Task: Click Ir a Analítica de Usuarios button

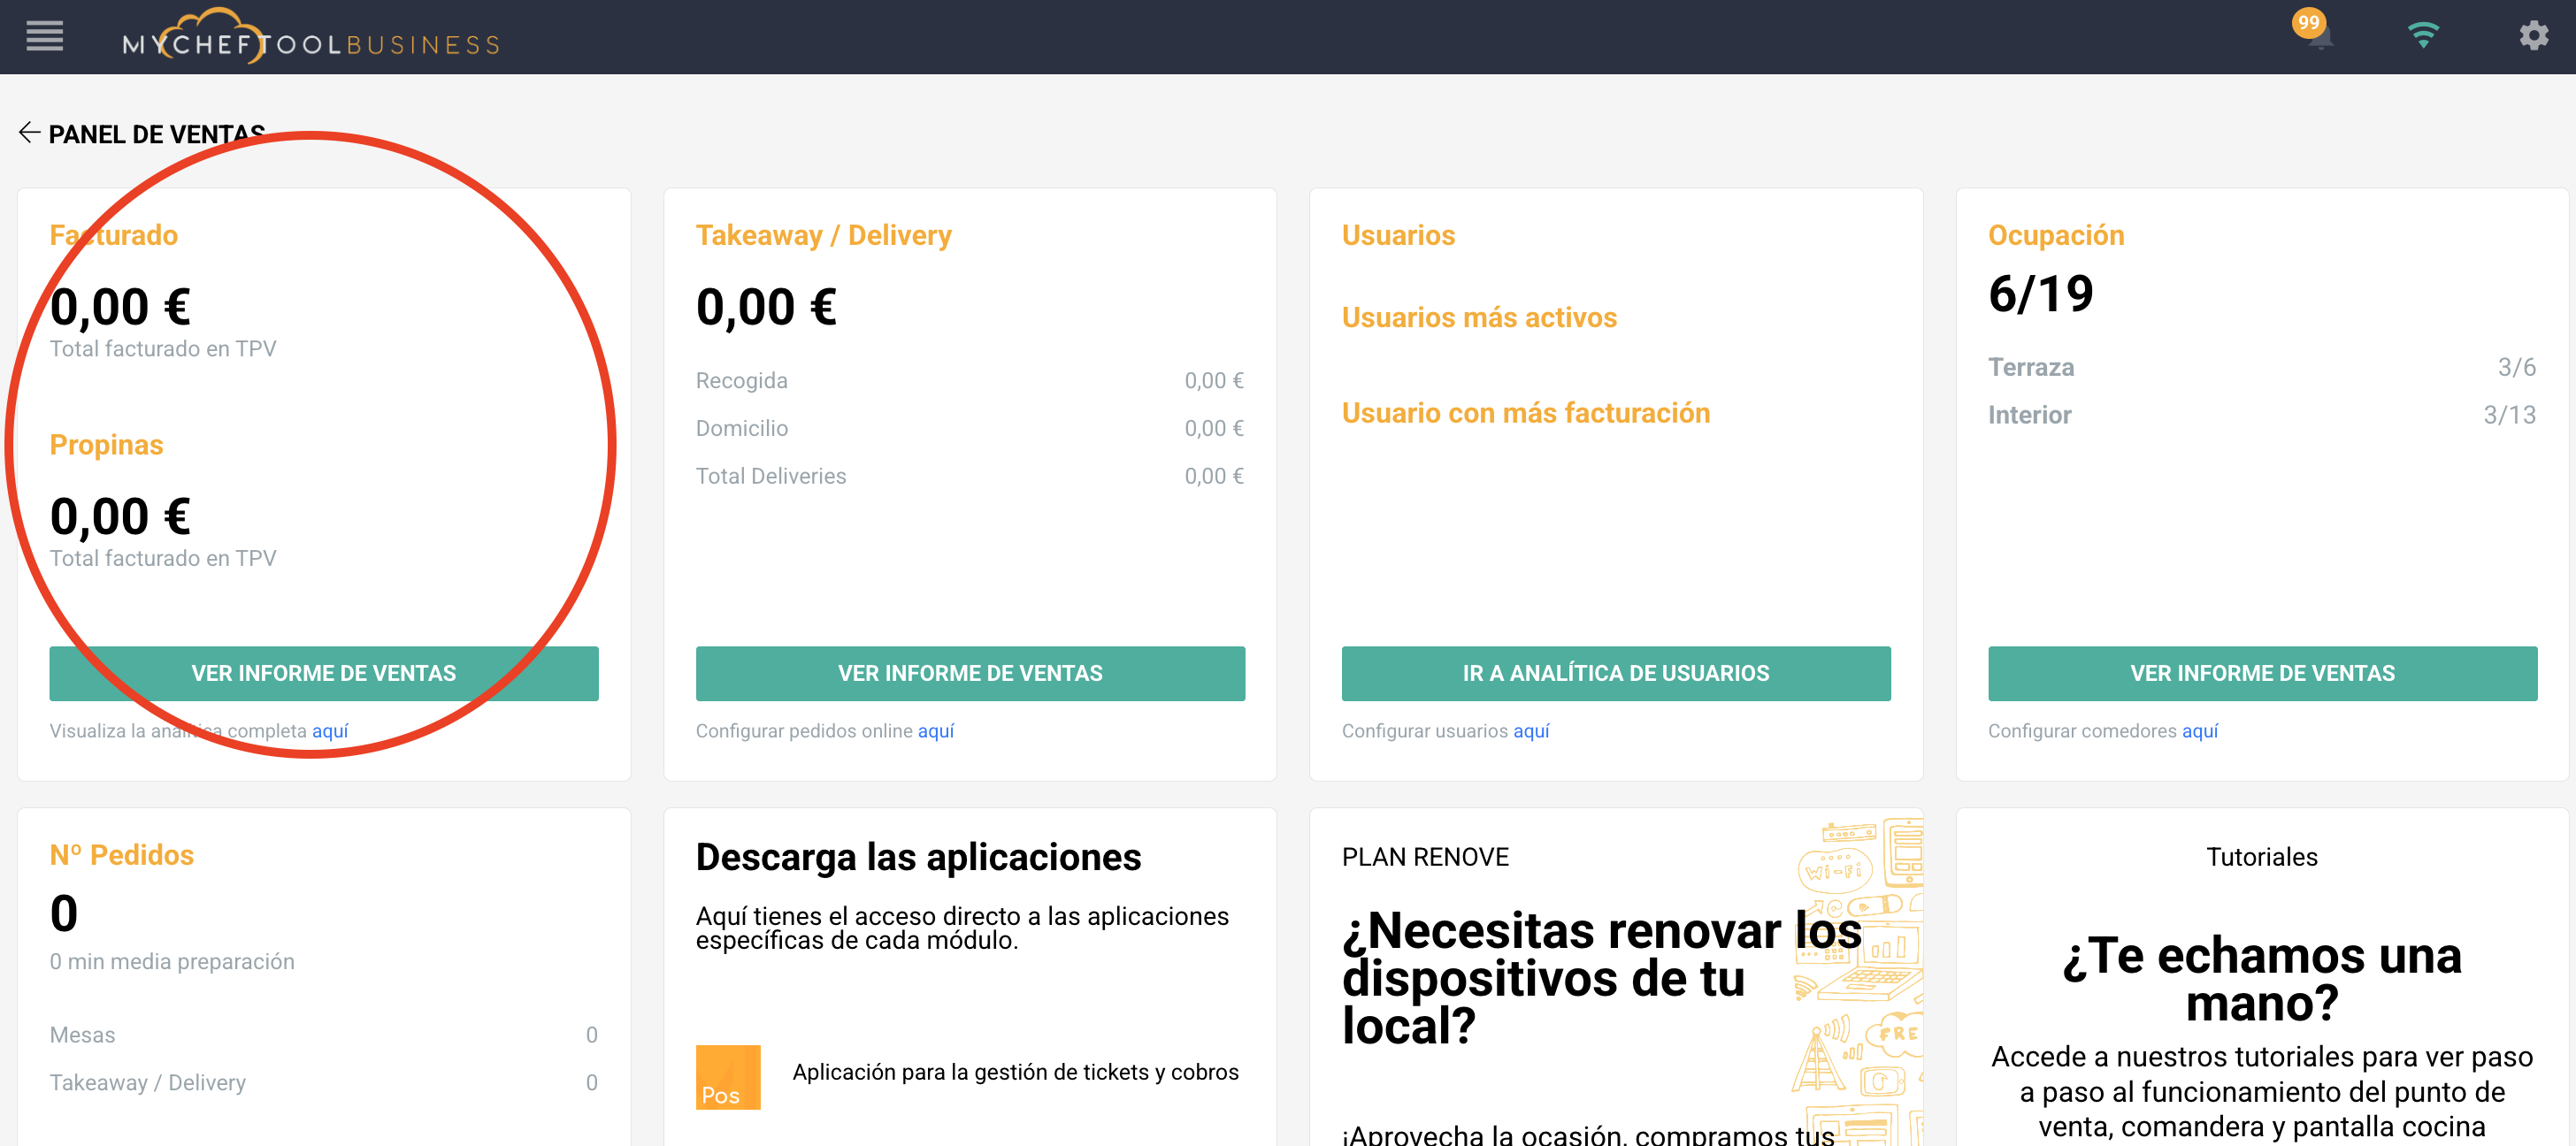Action: coord(1615,673)
